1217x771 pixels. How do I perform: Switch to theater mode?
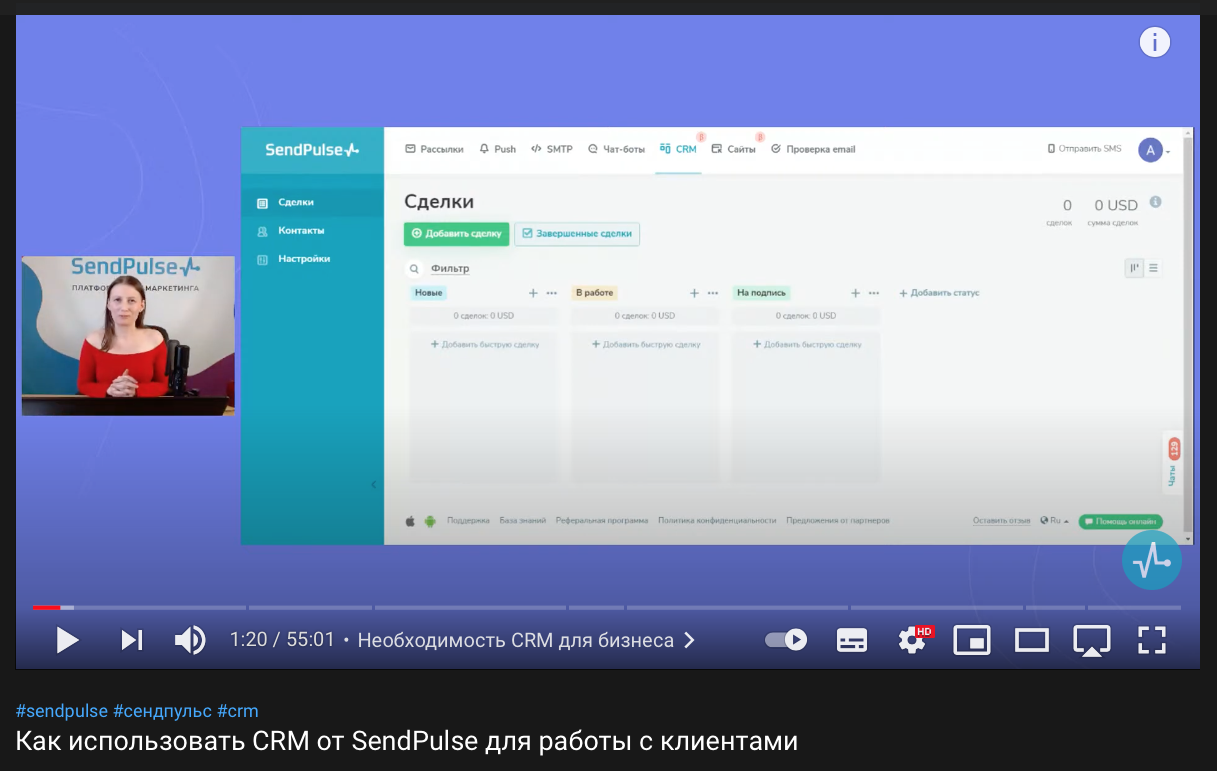coord(1032,640)
